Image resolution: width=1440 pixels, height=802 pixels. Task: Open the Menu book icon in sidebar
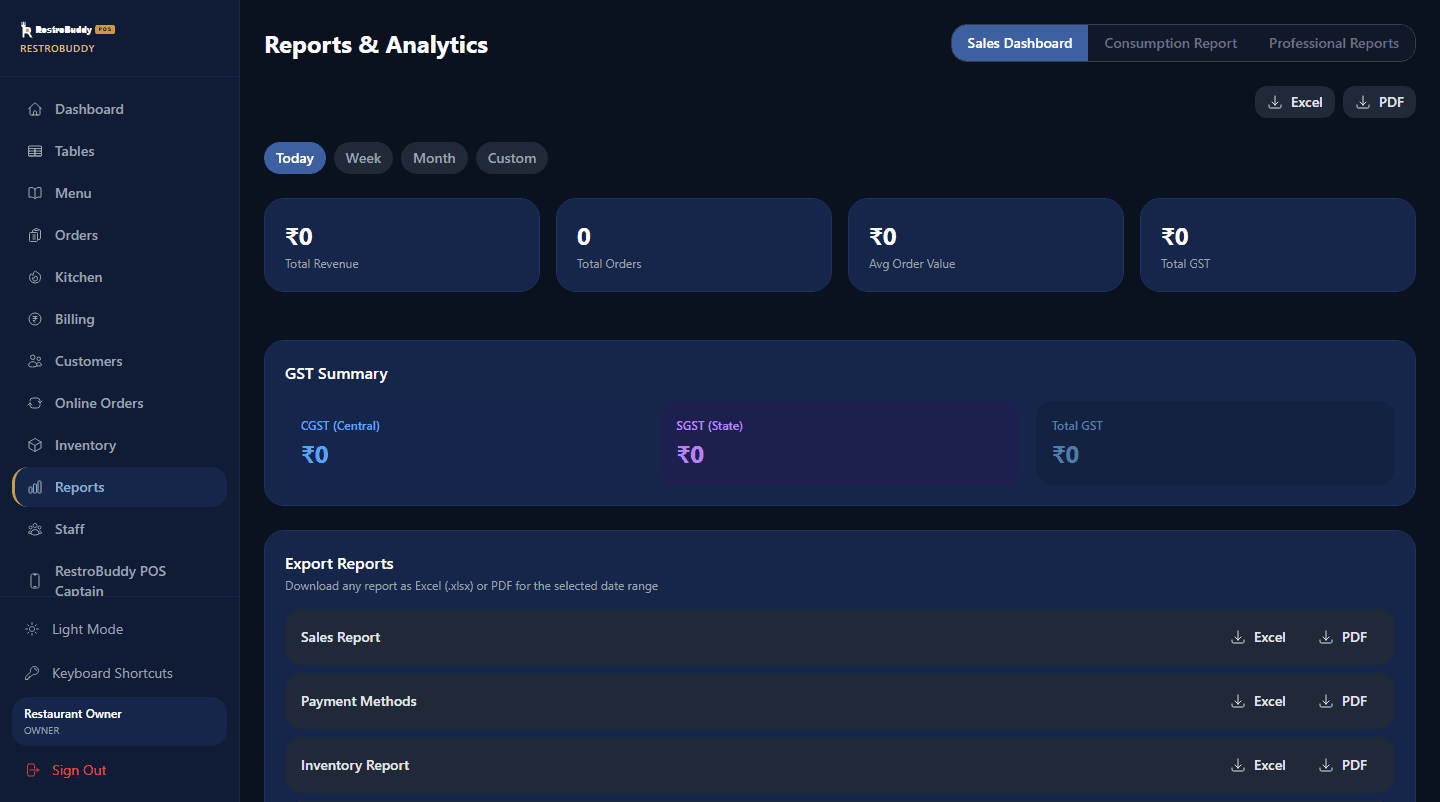pyautogui.click(x=35, y=193)
